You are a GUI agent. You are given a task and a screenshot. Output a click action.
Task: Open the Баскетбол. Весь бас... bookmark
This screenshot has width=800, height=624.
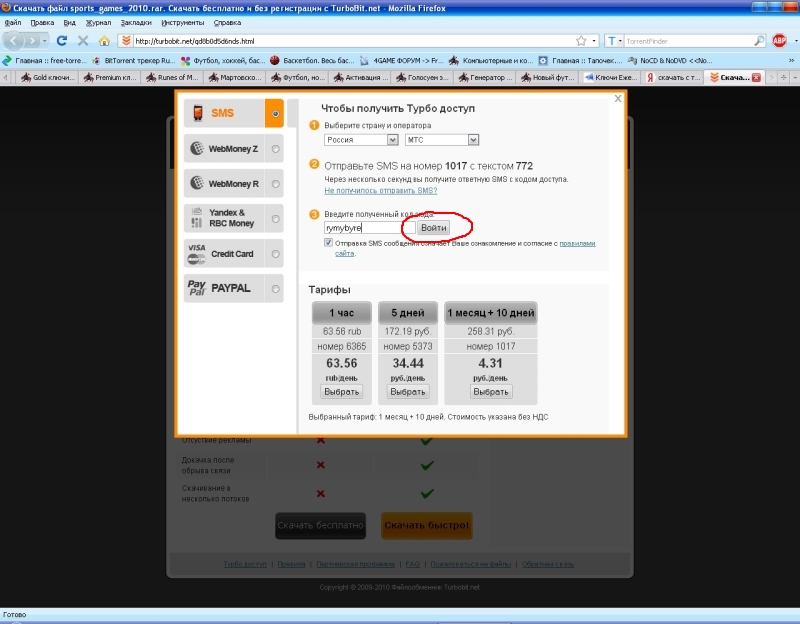tap(312, 61)
